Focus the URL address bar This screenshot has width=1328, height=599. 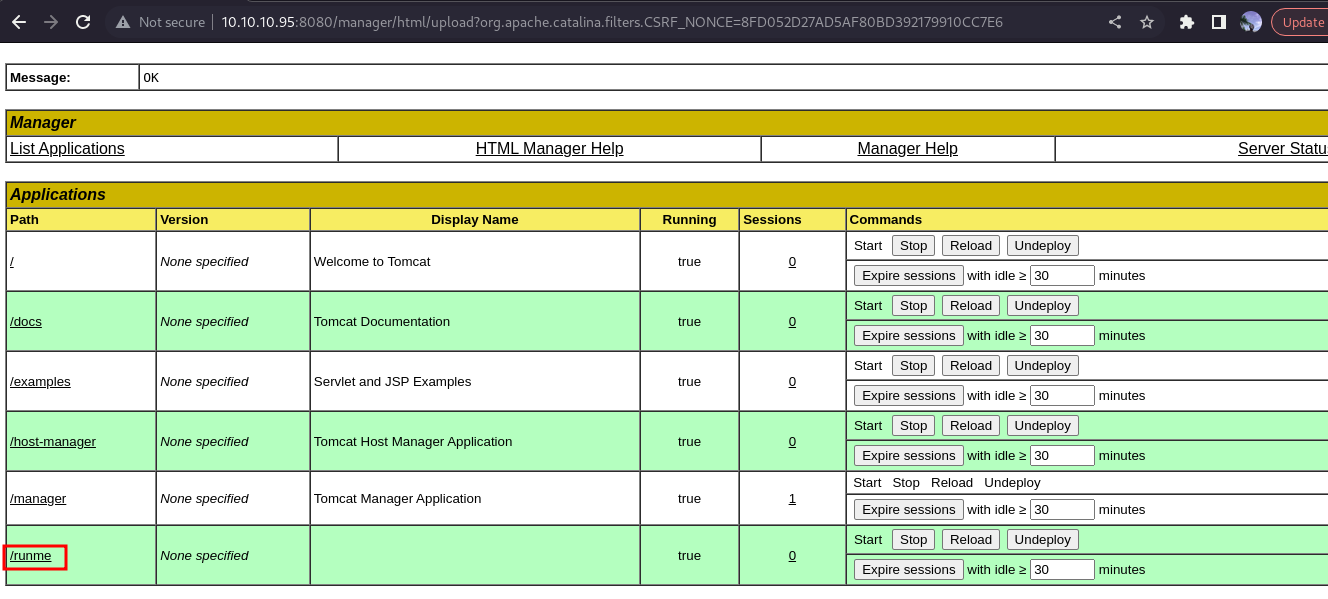coord(612,22)
